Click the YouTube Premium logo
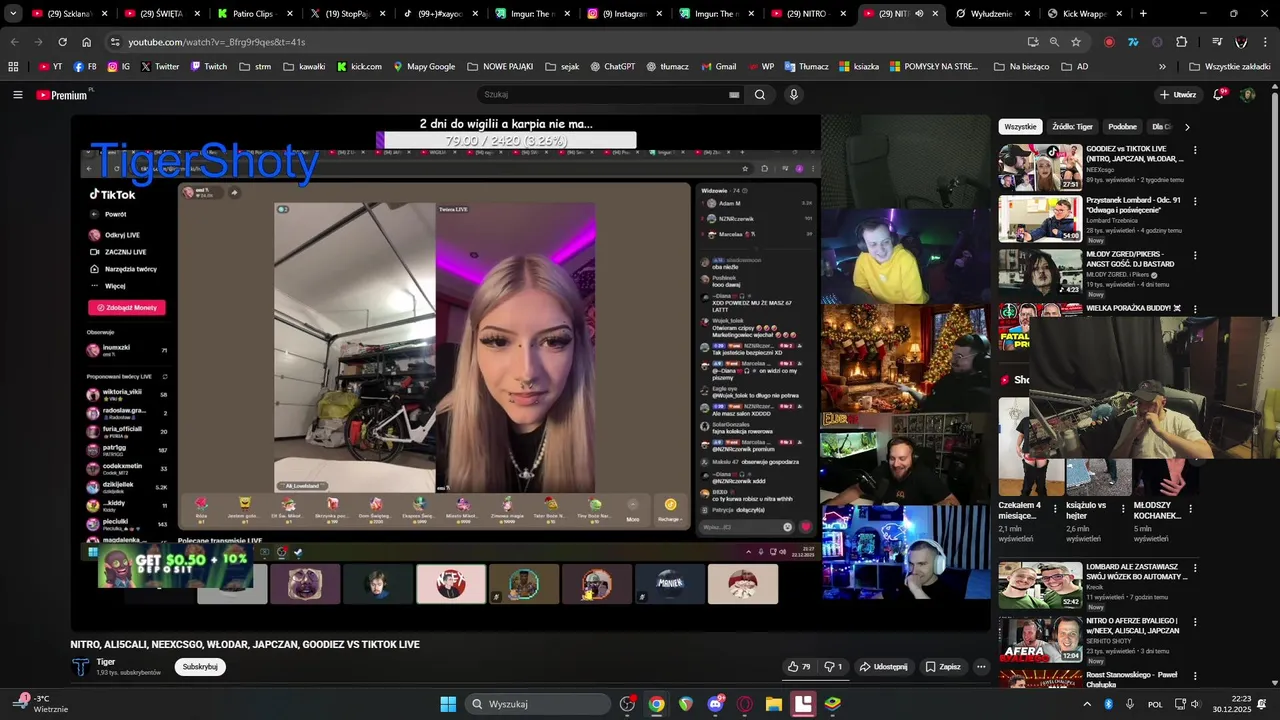Viewport: 1280px width, 720px height. point(62,95)
